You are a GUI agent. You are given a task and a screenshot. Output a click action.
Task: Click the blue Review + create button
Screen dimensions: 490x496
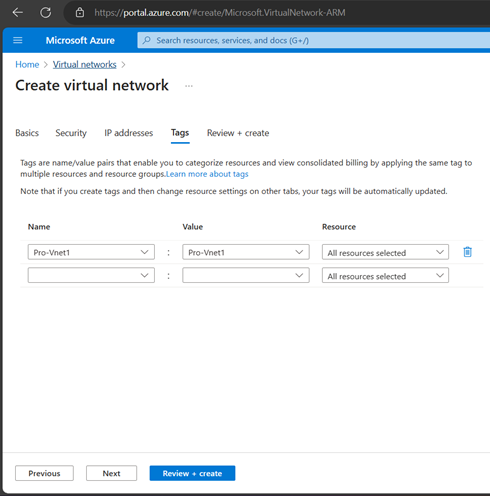click(x=192, y=473)
